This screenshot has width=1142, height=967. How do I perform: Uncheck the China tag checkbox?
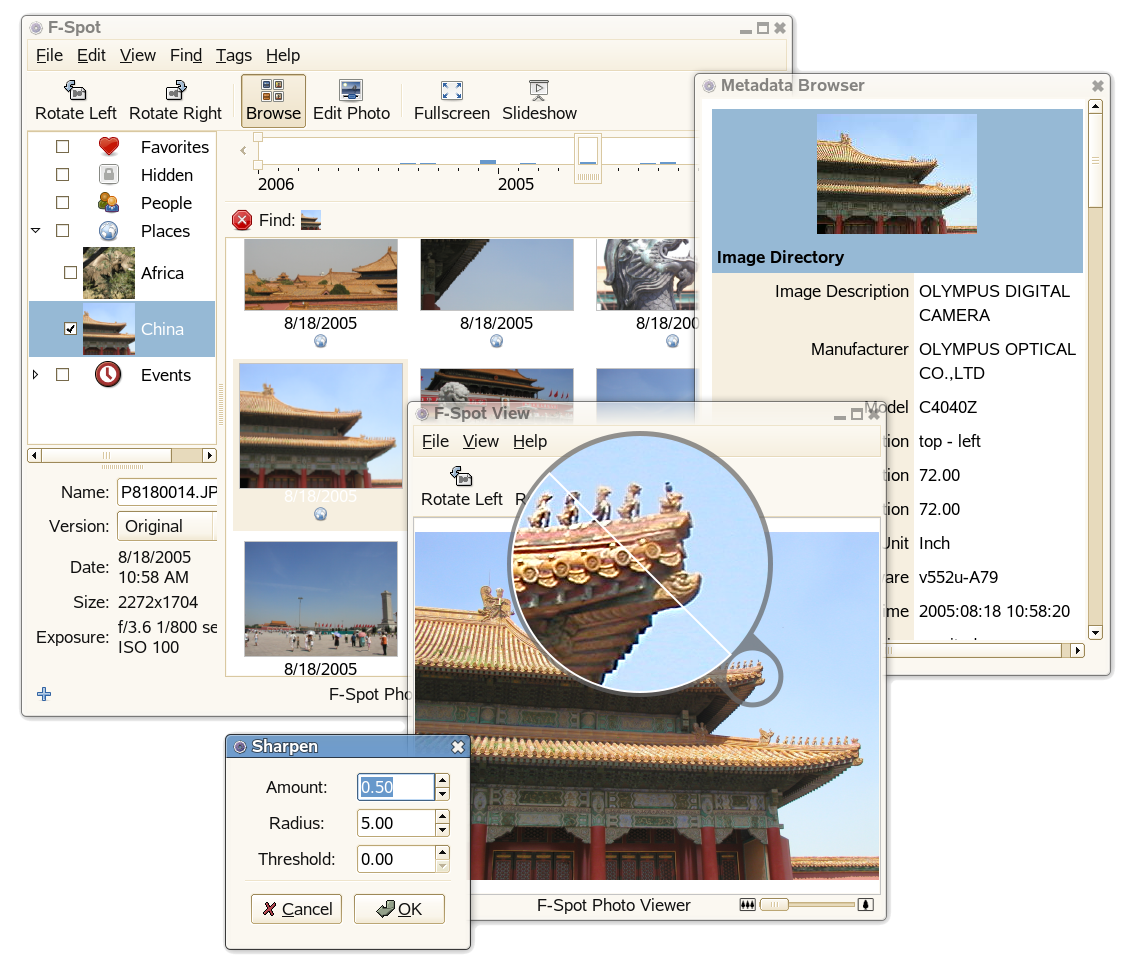[x=71, y=328]
